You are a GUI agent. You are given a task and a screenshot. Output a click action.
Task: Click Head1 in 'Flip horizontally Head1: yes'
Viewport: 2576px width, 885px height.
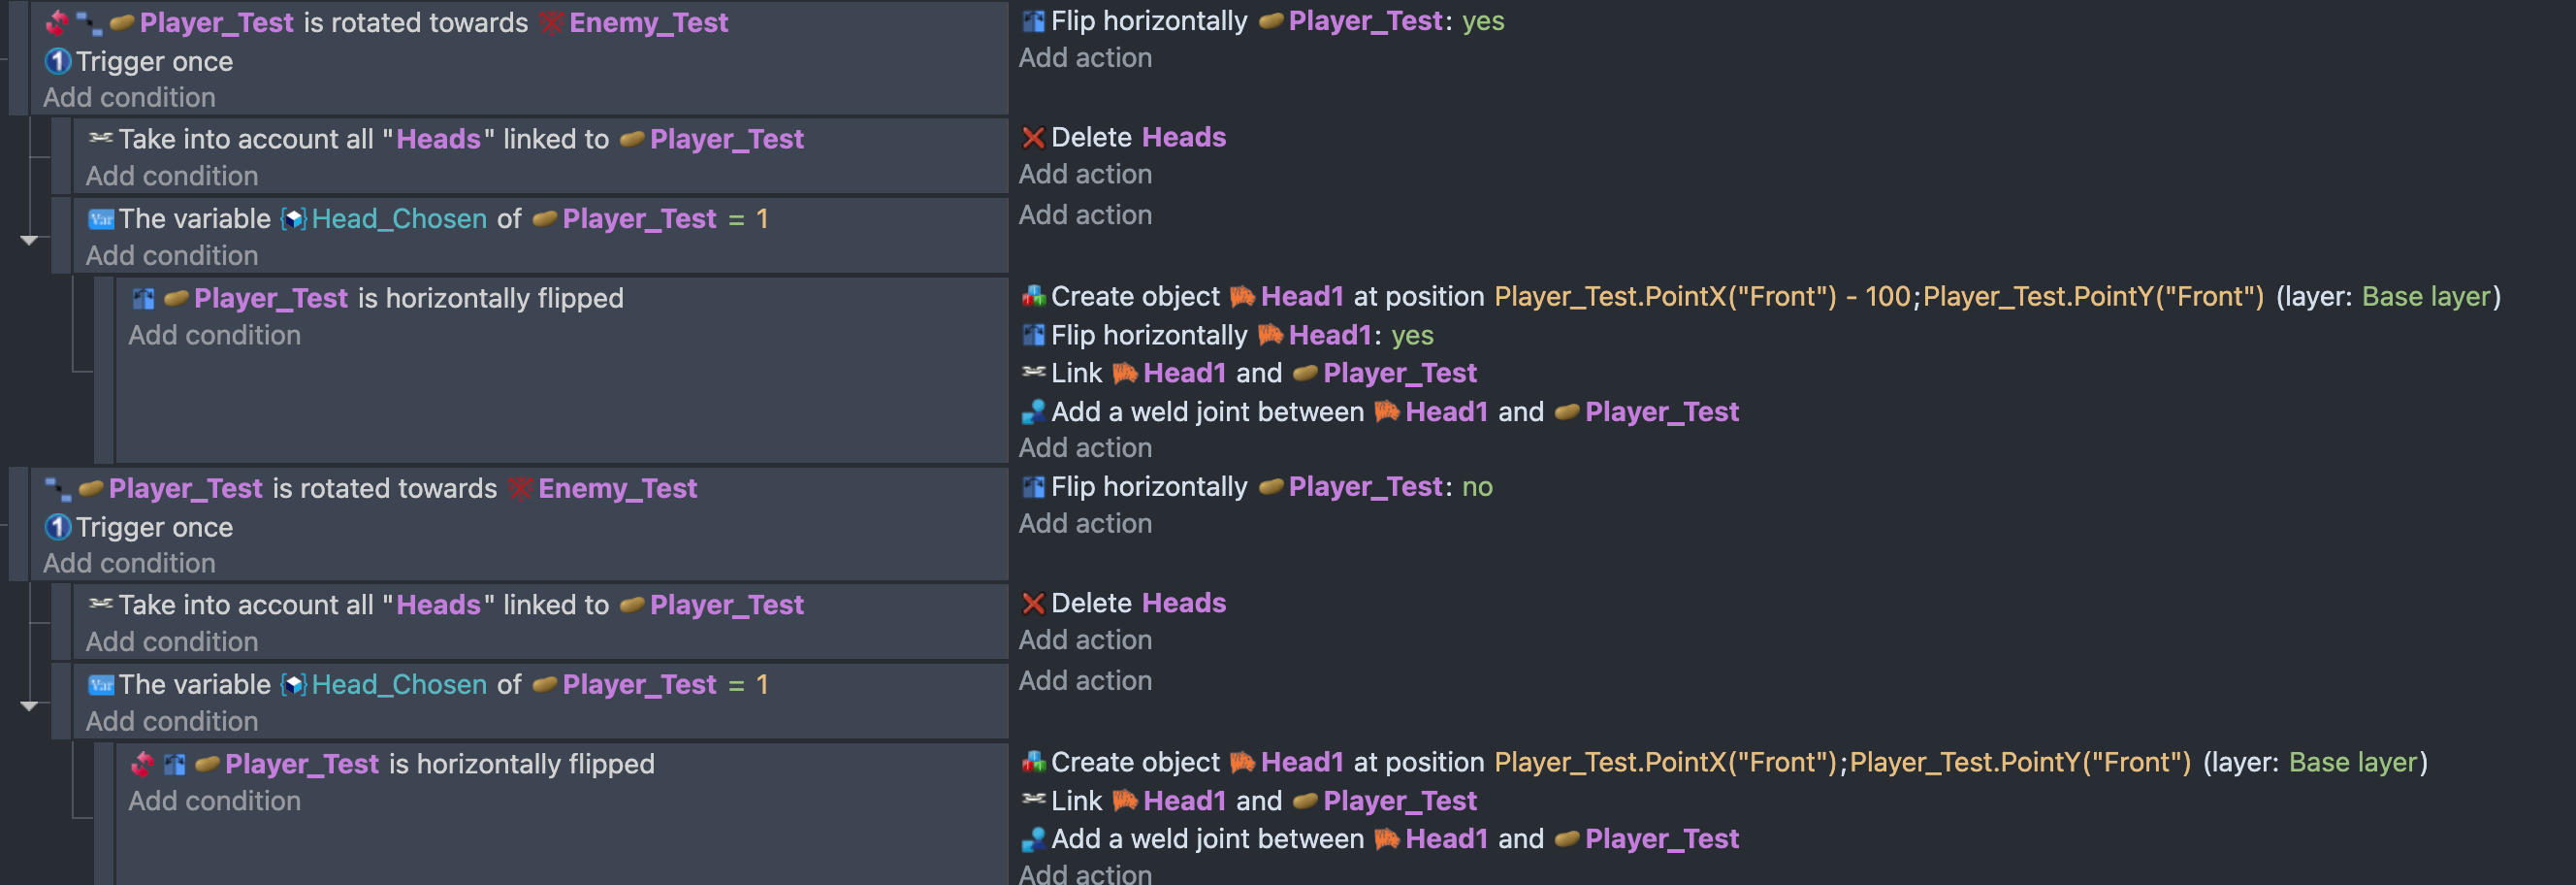[1330, 335]
